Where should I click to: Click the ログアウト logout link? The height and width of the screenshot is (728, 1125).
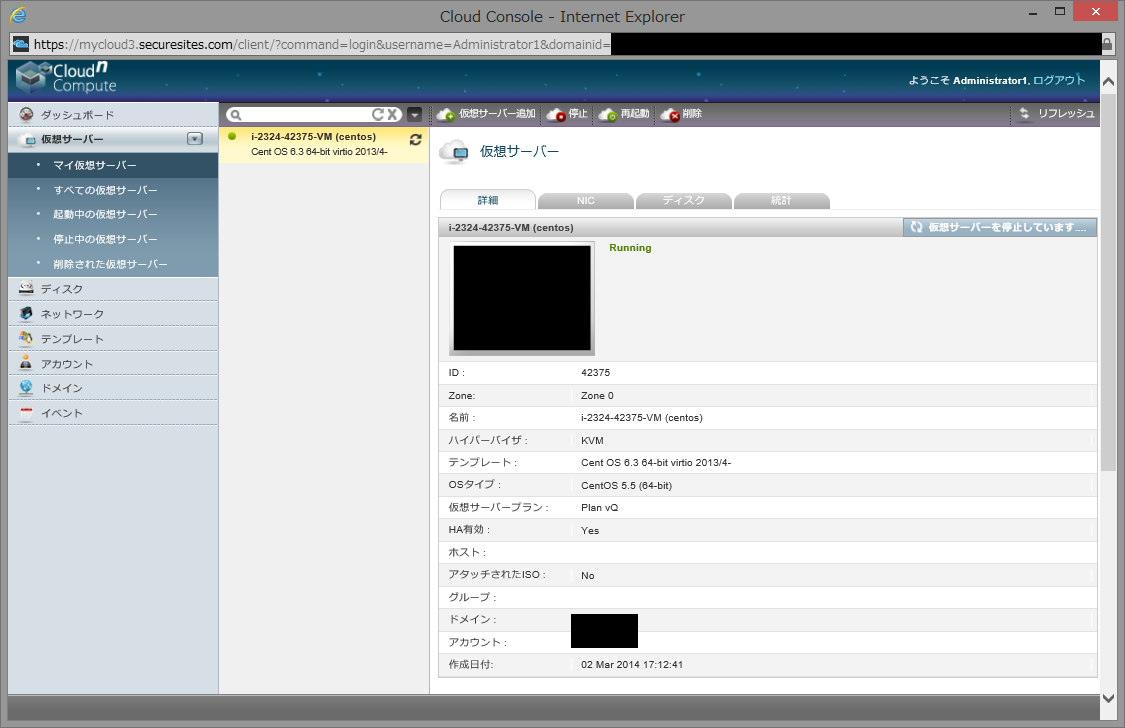pos(1059,80)
